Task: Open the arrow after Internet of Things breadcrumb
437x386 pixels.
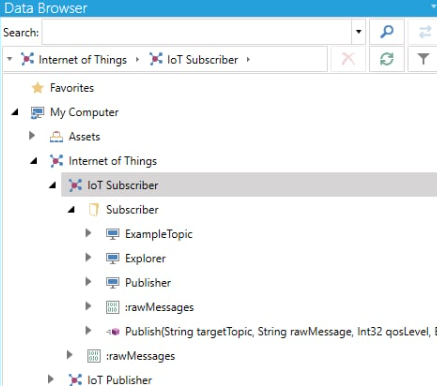Action: (x=137, y=60)
